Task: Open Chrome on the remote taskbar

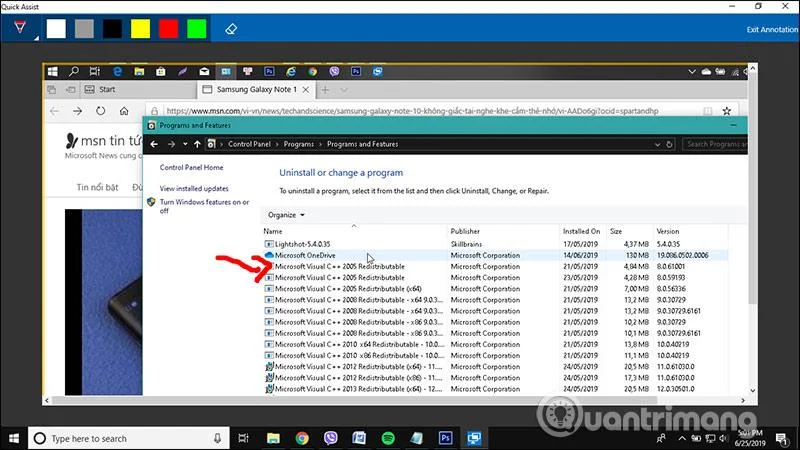Action: (312, 71)
